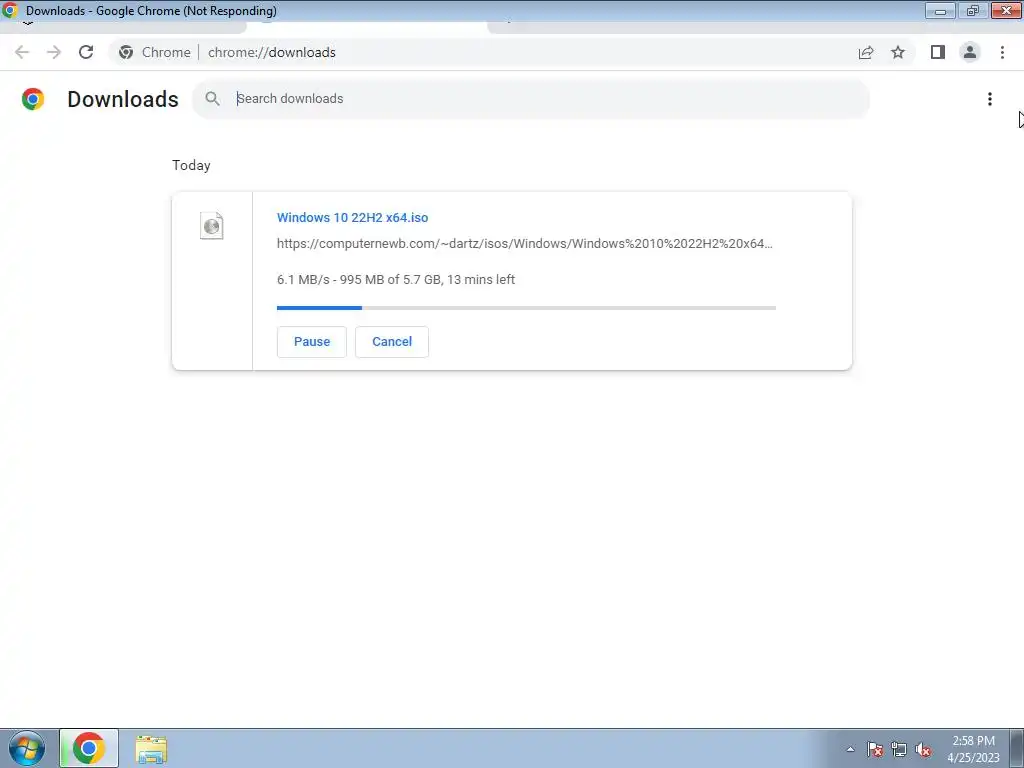Screen dimensions: 1024x768
Task: Share this page via share icon
Action: (x=866, y=52)
